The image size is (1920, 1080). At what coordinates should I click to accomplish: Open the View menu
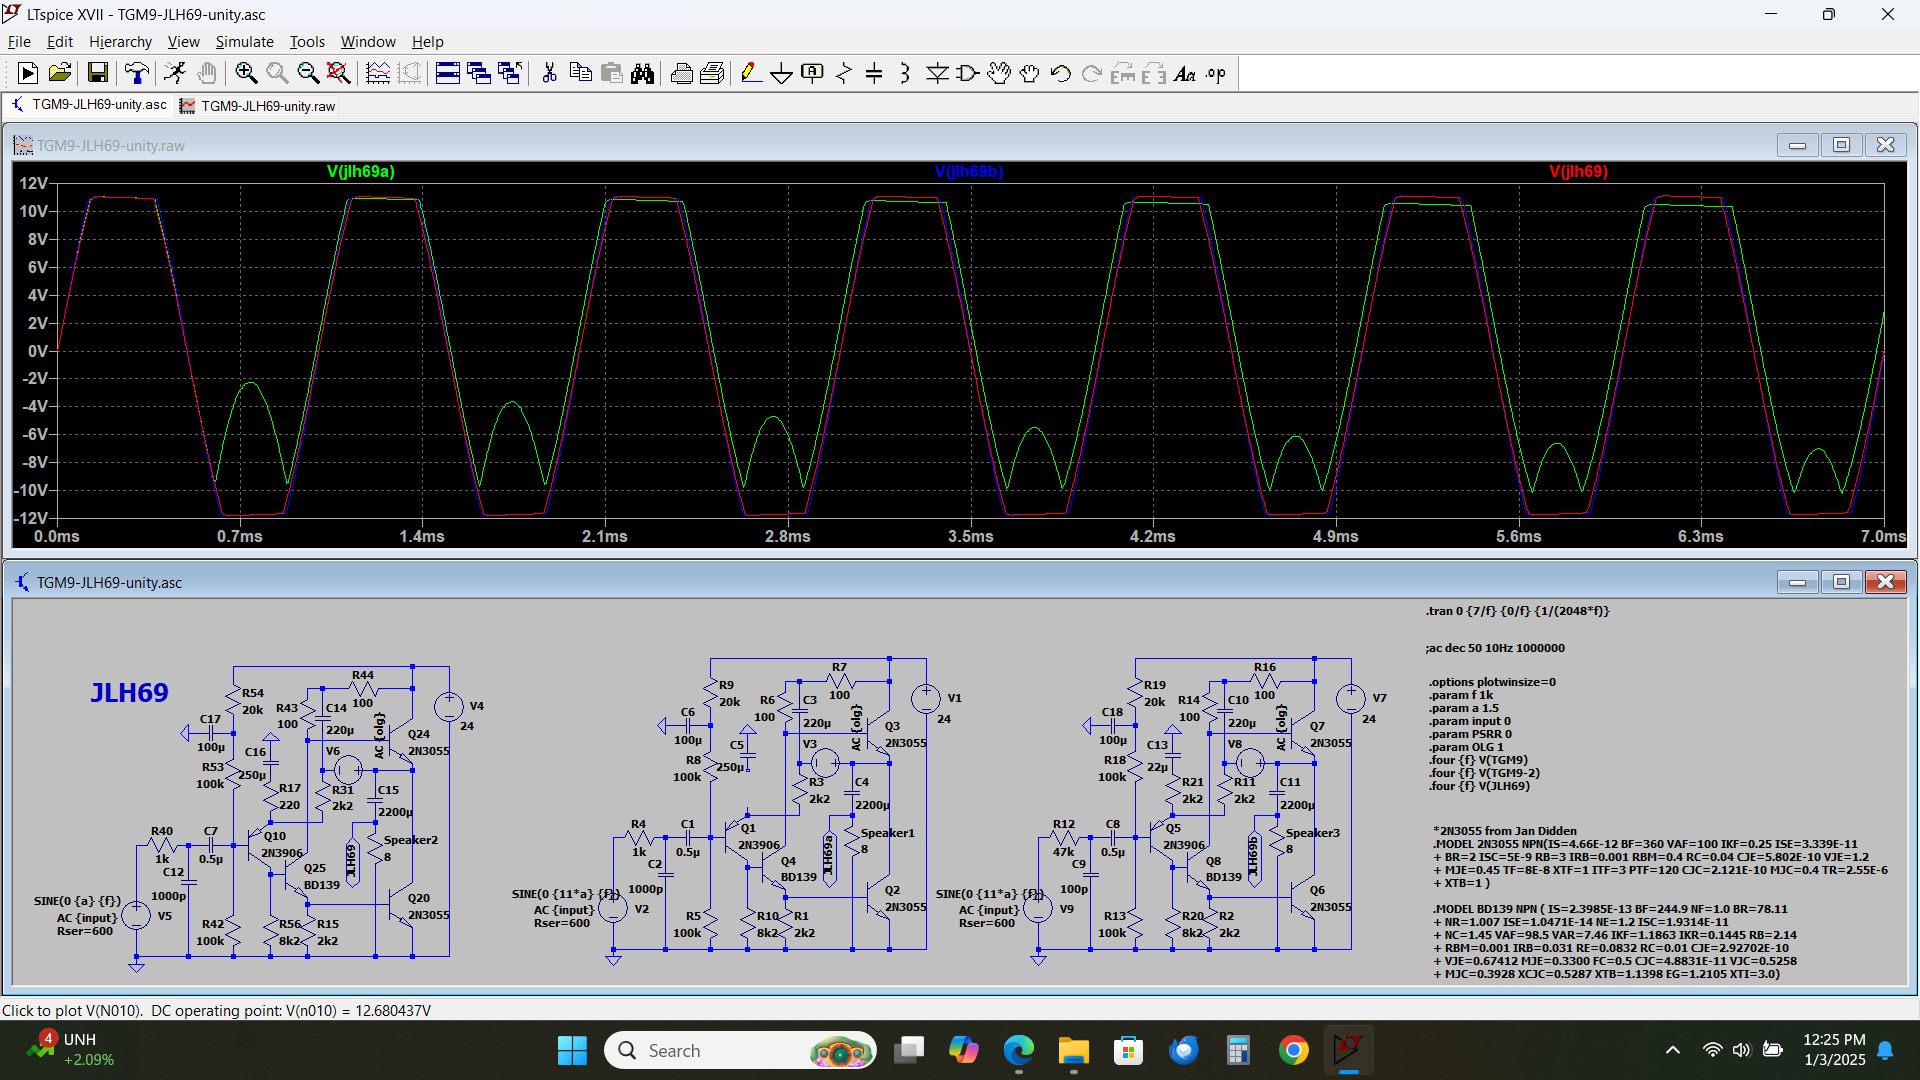(183, 41)
